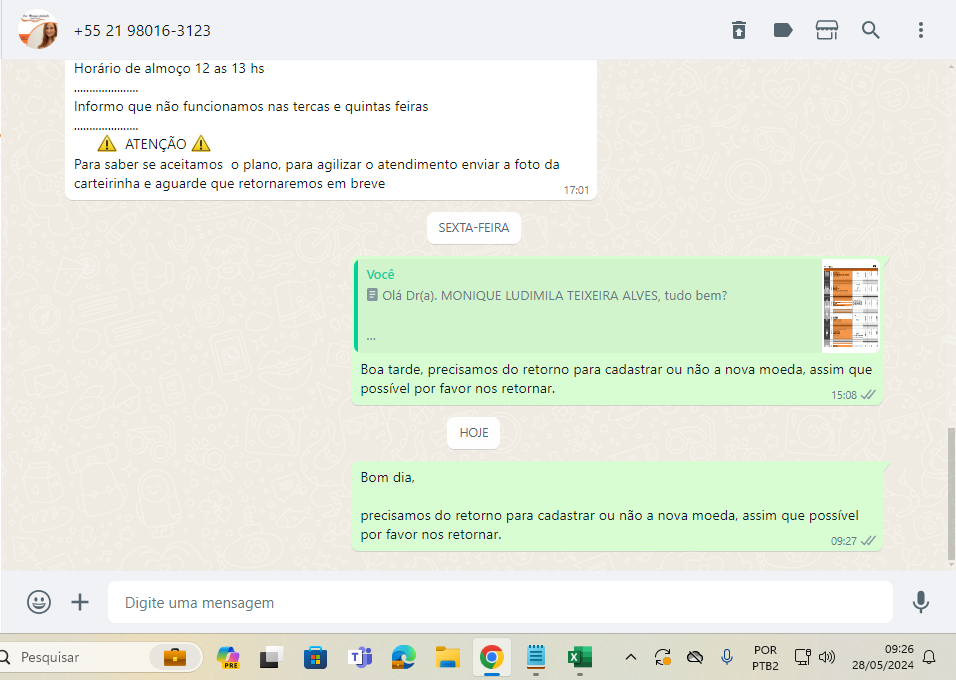Search within this conversation

coord(871,30)
